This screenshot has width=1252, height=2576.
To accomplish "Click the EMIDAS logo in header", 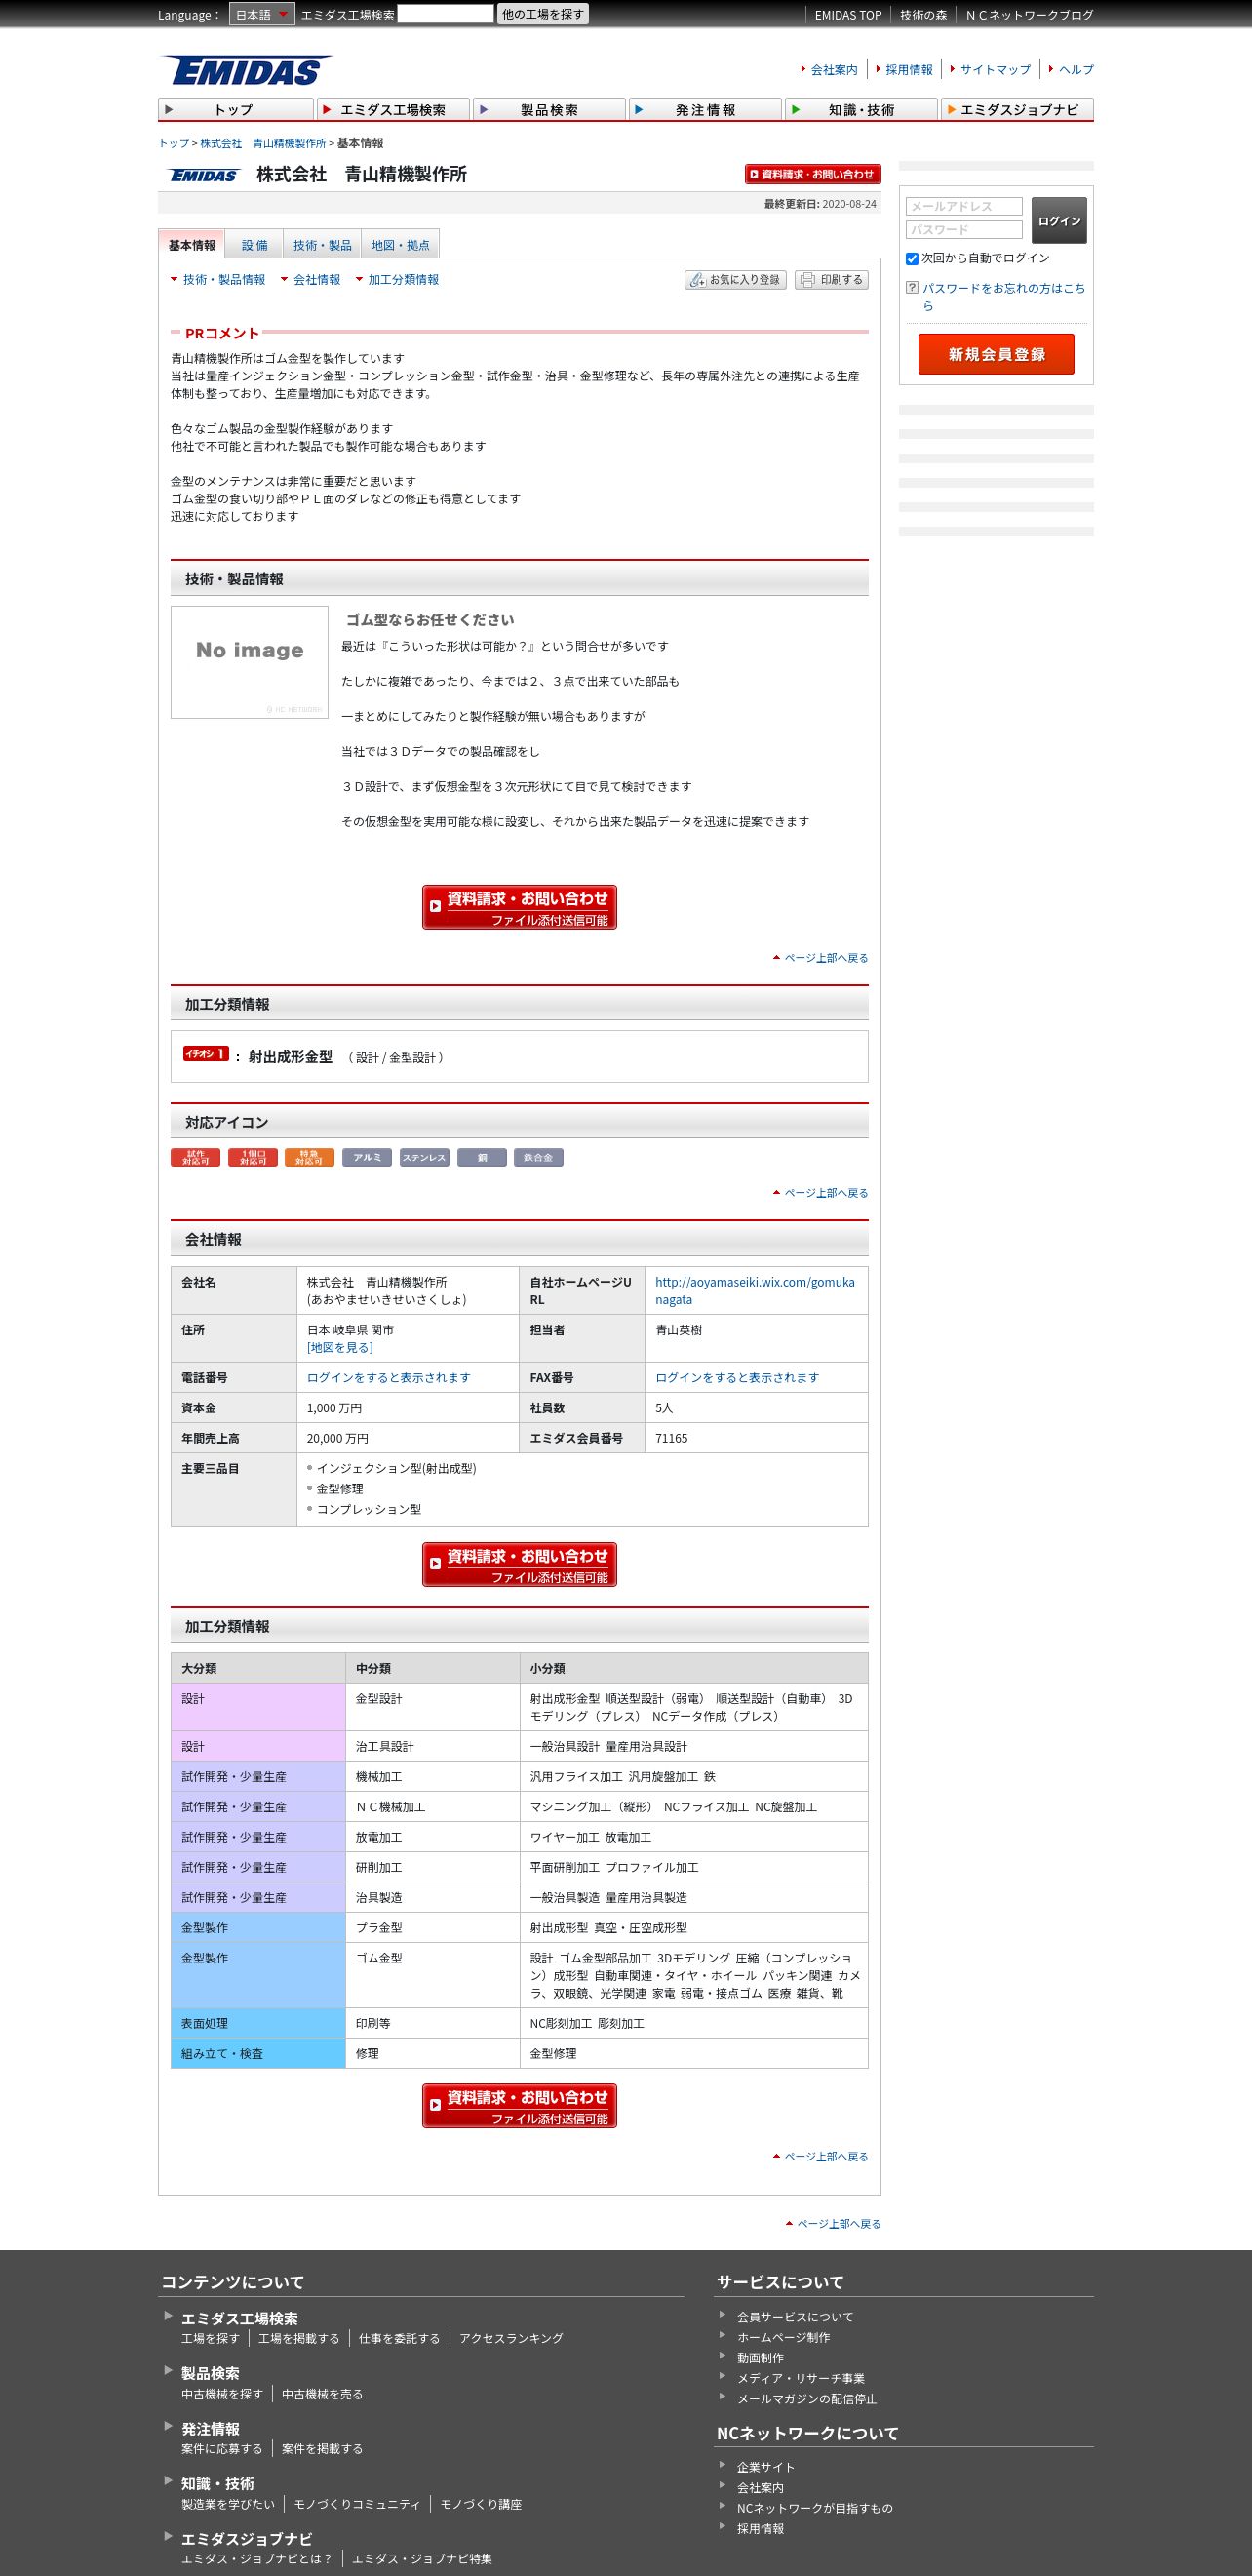I will click(x=246, y=70).
